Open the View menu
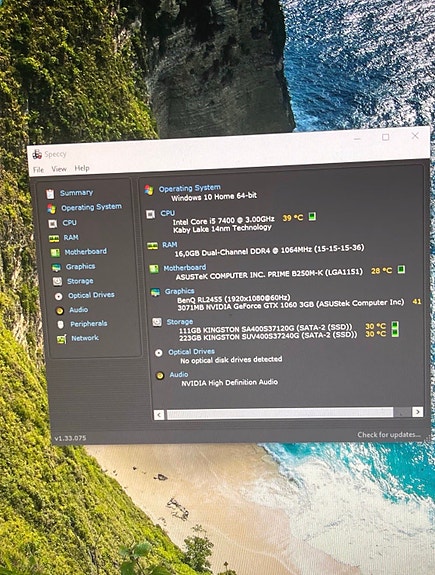Image resolution: width=435 pixels, height=575 pixels. [59, 169]
